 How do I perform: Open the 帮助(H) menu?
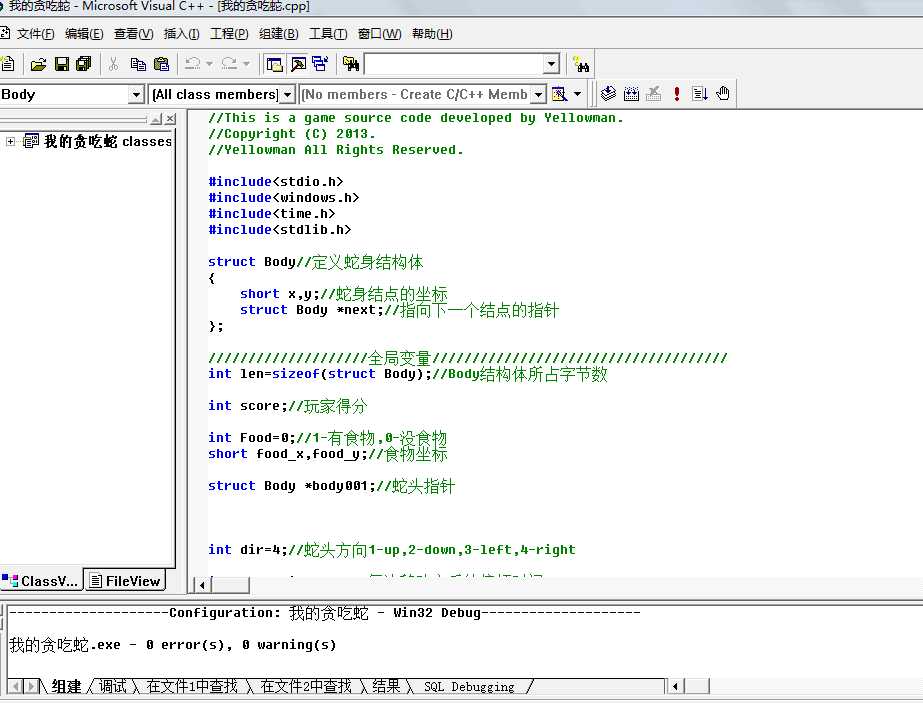point(432,34)
